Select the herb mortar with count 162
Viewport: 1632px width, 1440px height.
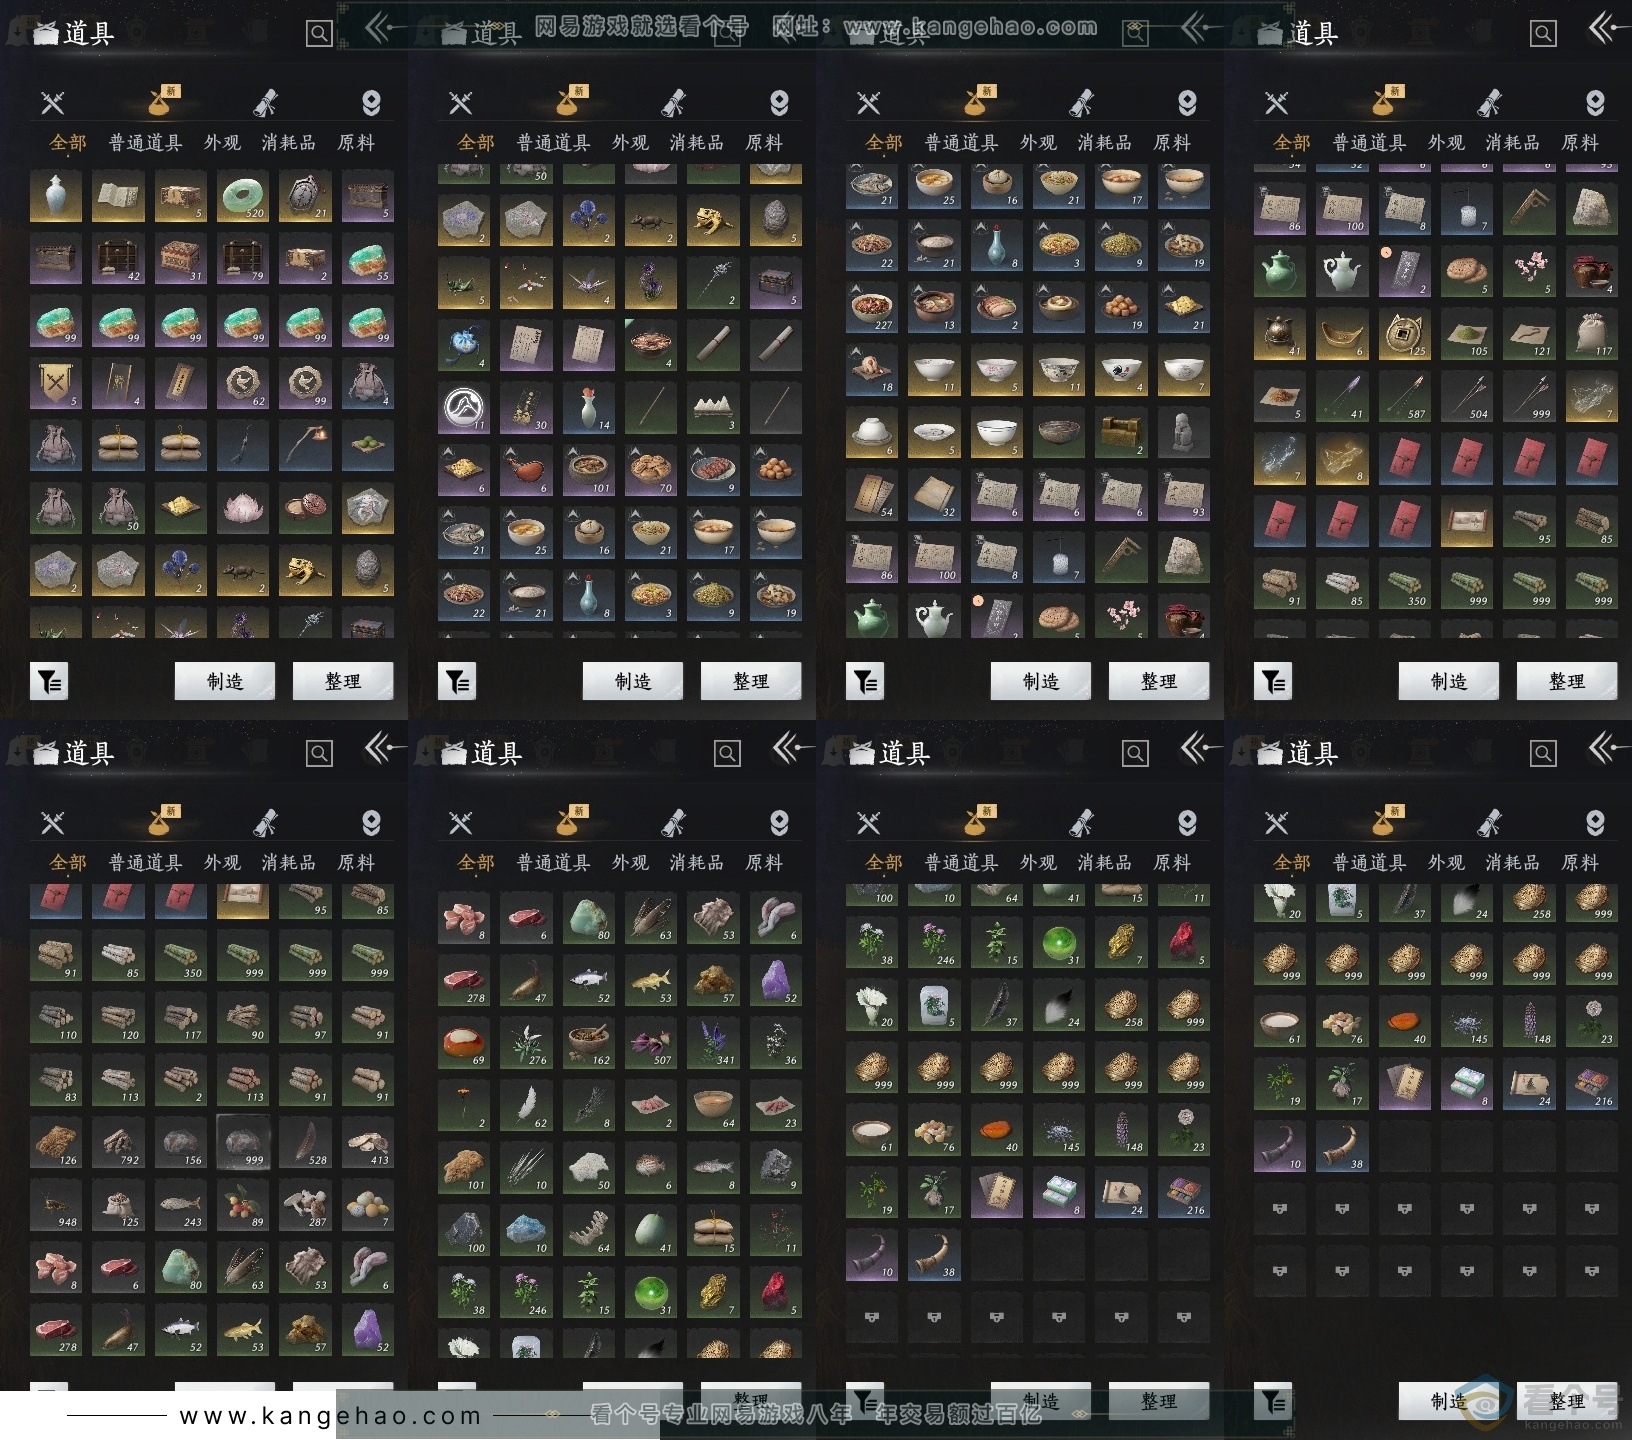(x=588, y=1043)
